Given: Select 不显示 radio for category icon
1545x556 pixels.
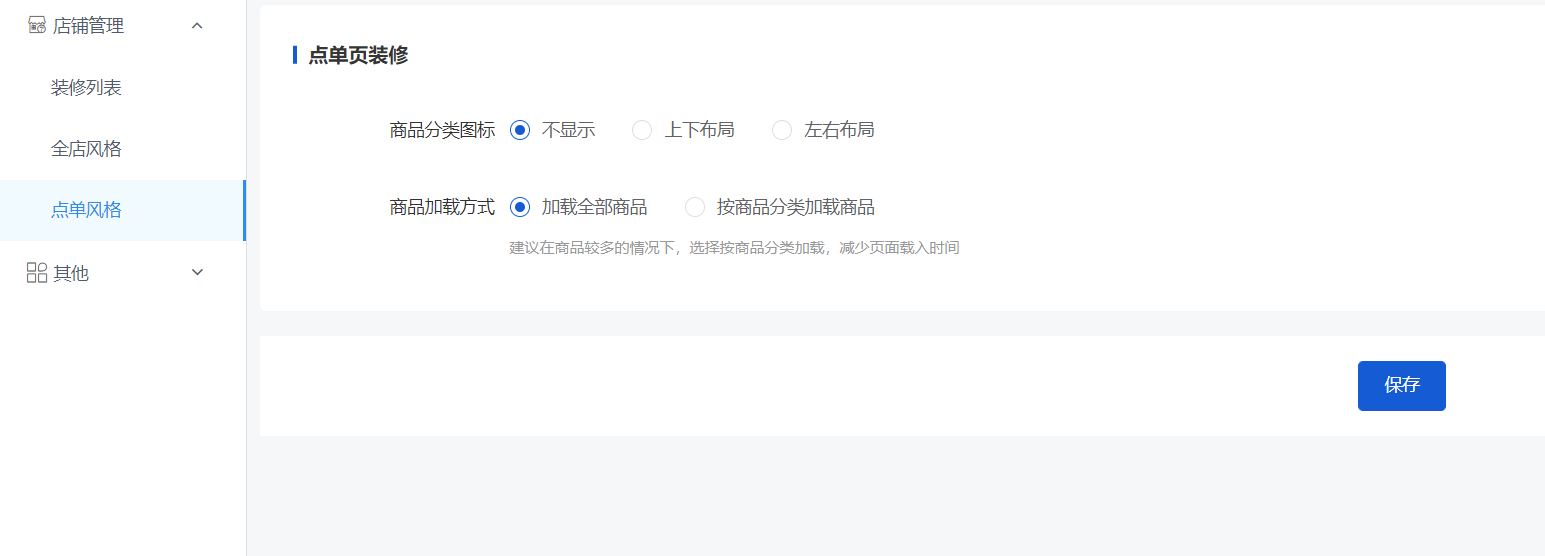Looking at the screenshot, I should point(520,130).
